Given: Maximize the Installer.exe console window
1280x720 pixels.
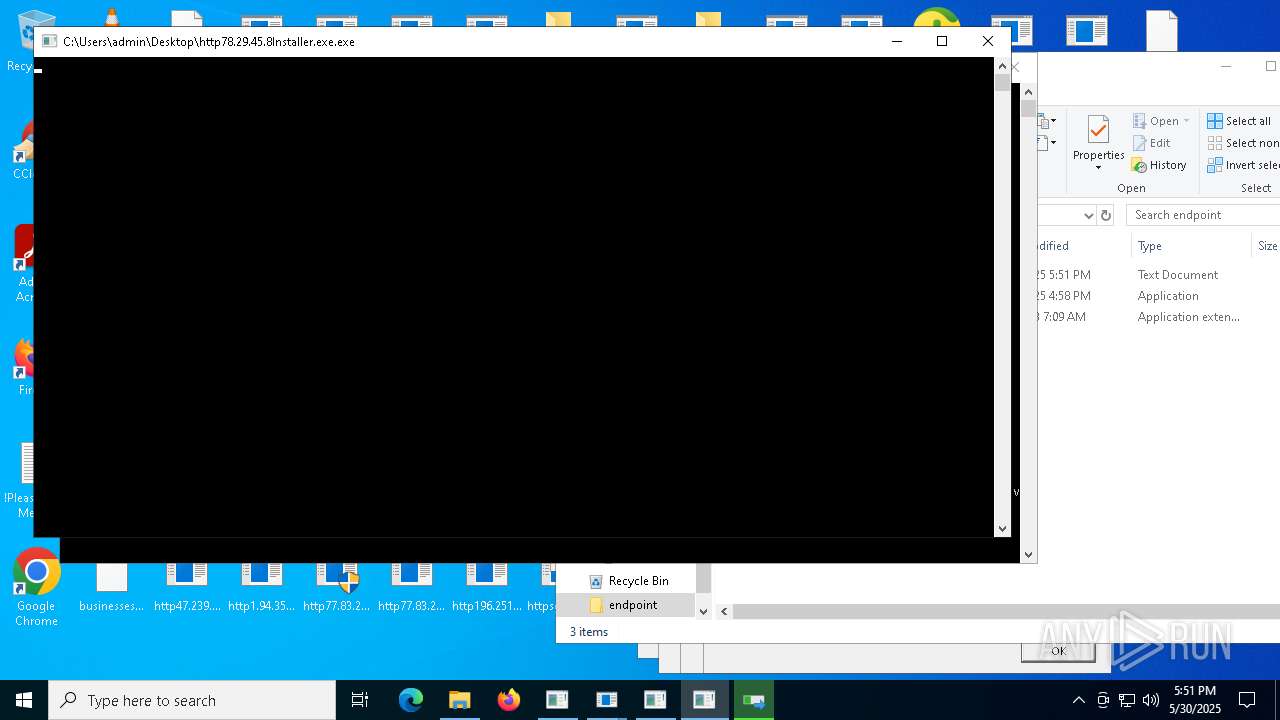Looking at the screenshot, I should pyautogui.click(x=942, y=41).
